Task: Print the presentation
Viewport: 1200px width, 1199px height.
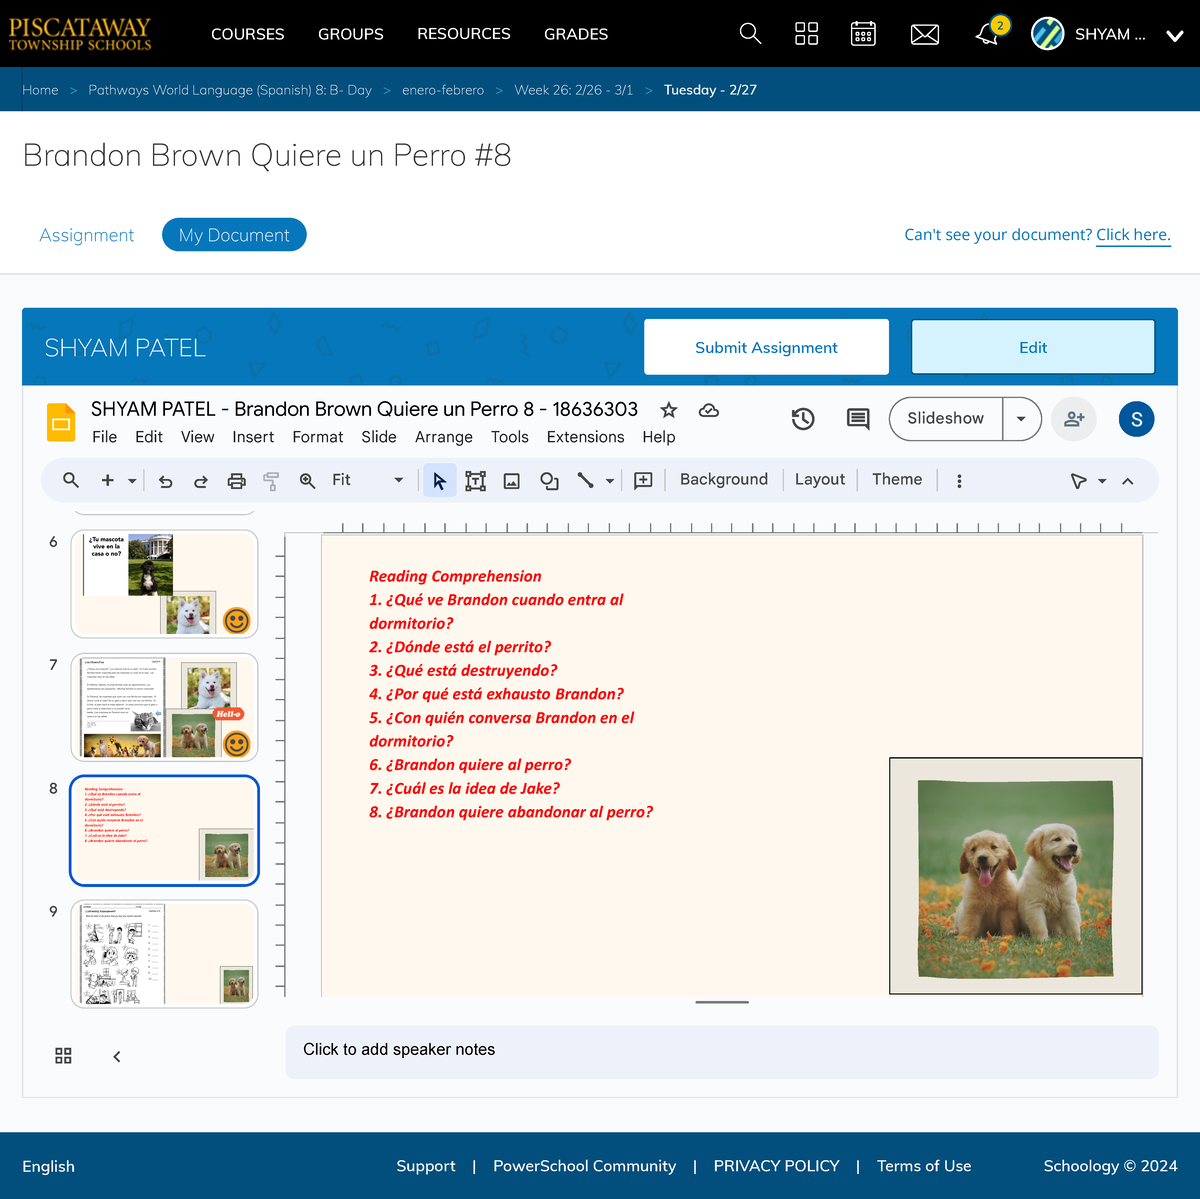Action: point(236,480)
